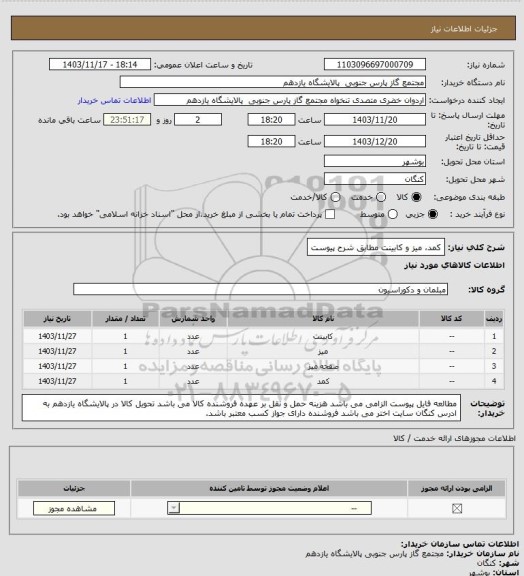Choose the متوسط purchase process option

tap(393, 214)
